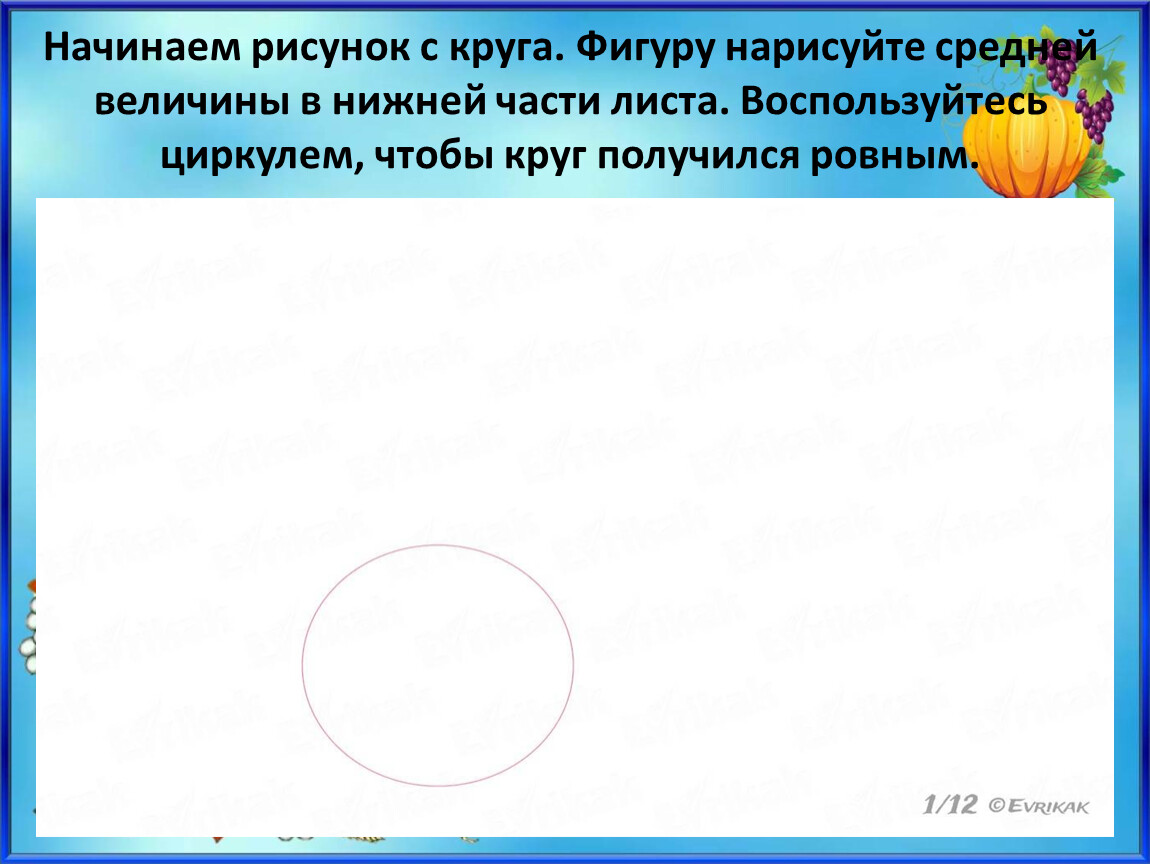Click the drawn circle outline on the sheet
1150x864 pixels.
pyautogui.click(x=438, y=665)
